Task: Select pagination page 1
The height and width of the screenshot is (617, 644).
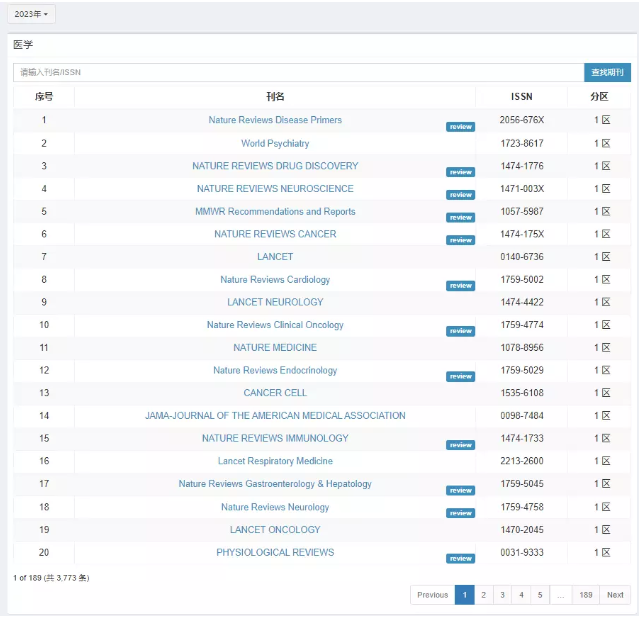Action: (x=465, y=595)
